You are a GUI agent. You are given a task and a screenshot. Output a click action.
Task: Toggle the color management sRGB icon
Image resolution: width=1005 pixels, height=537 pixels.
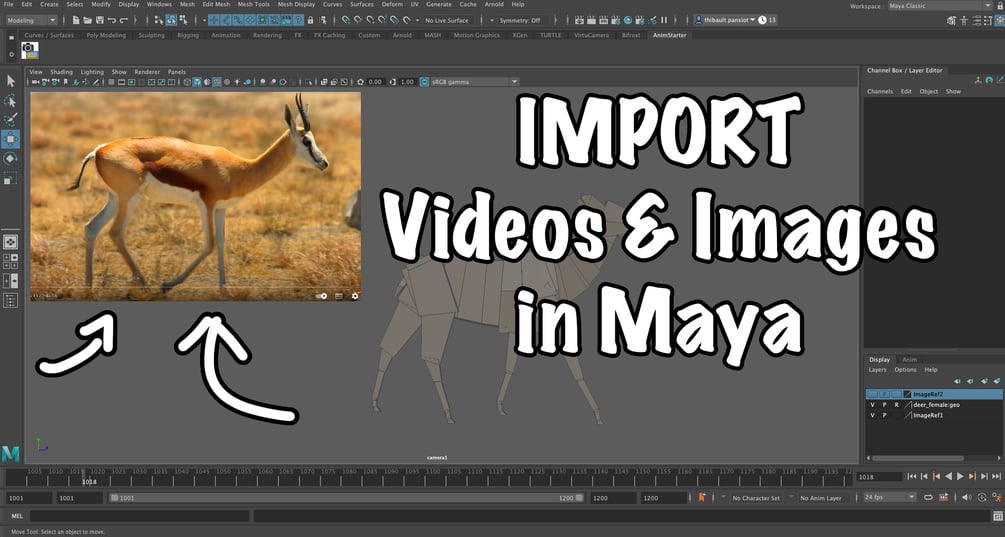(x=424, y=82)
